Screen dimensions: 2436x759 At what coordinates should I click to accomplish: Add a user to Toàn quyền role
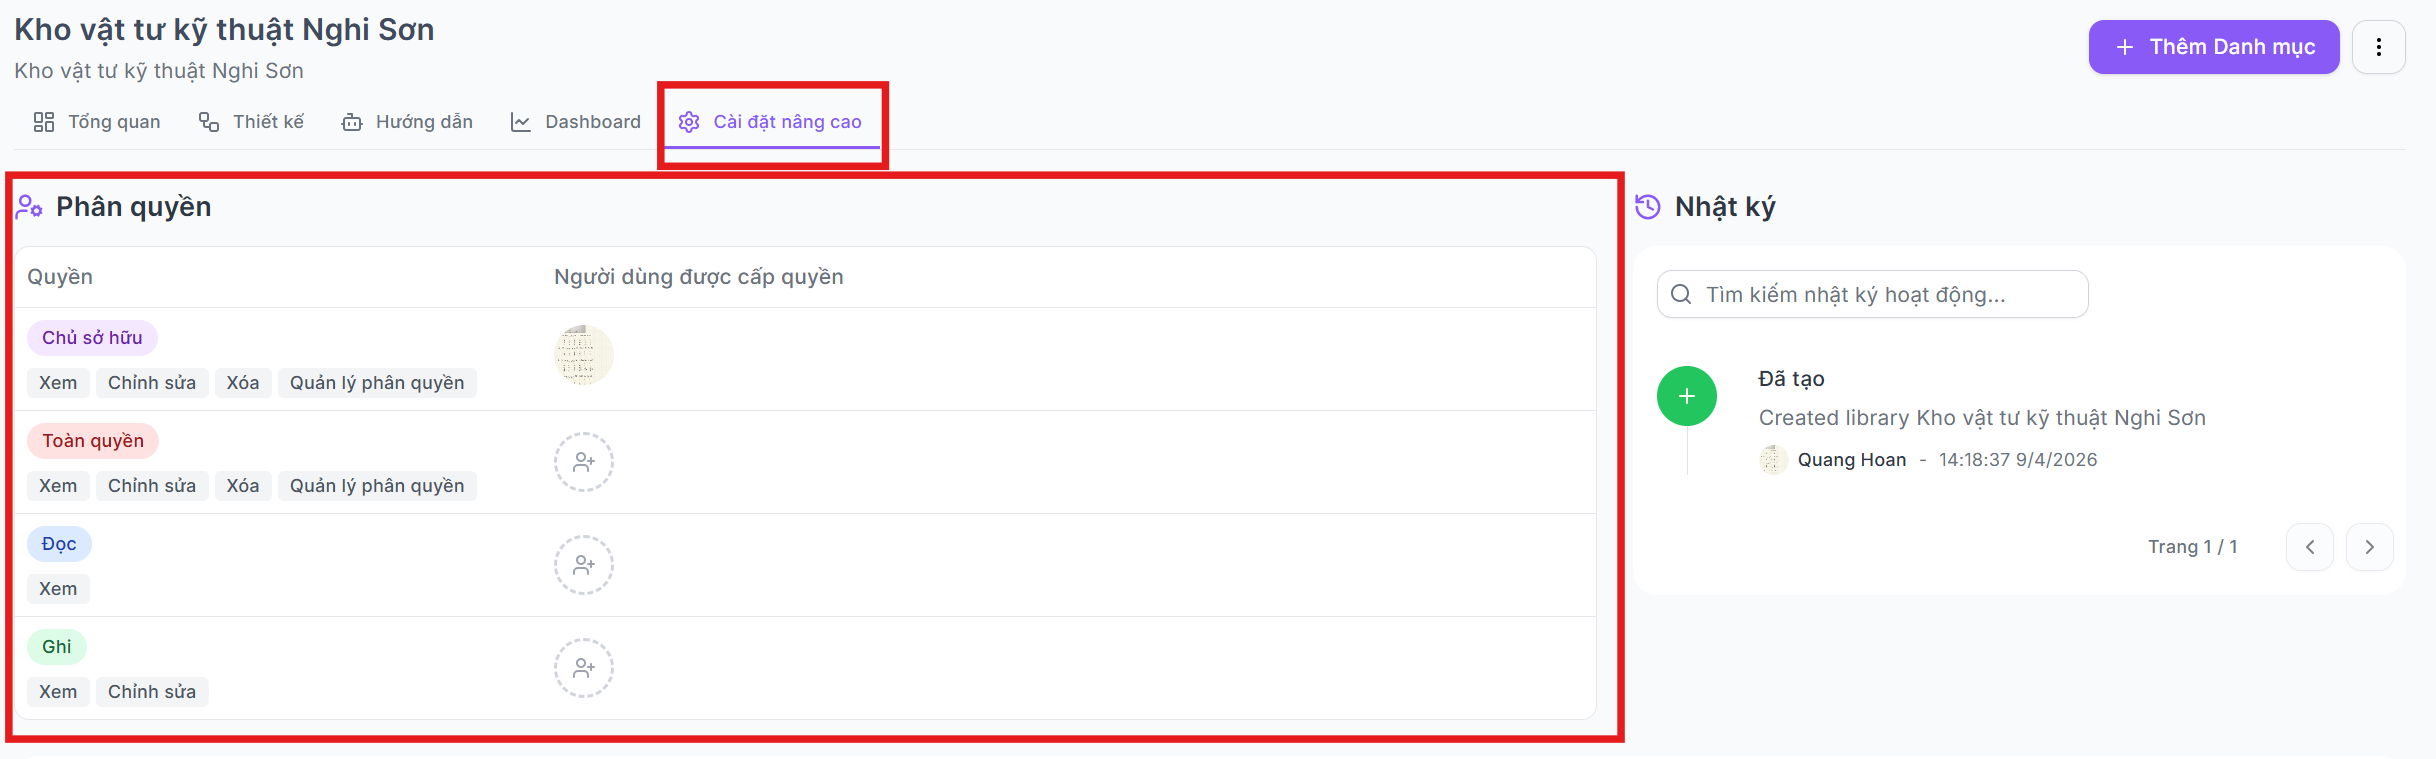(584, 462)
